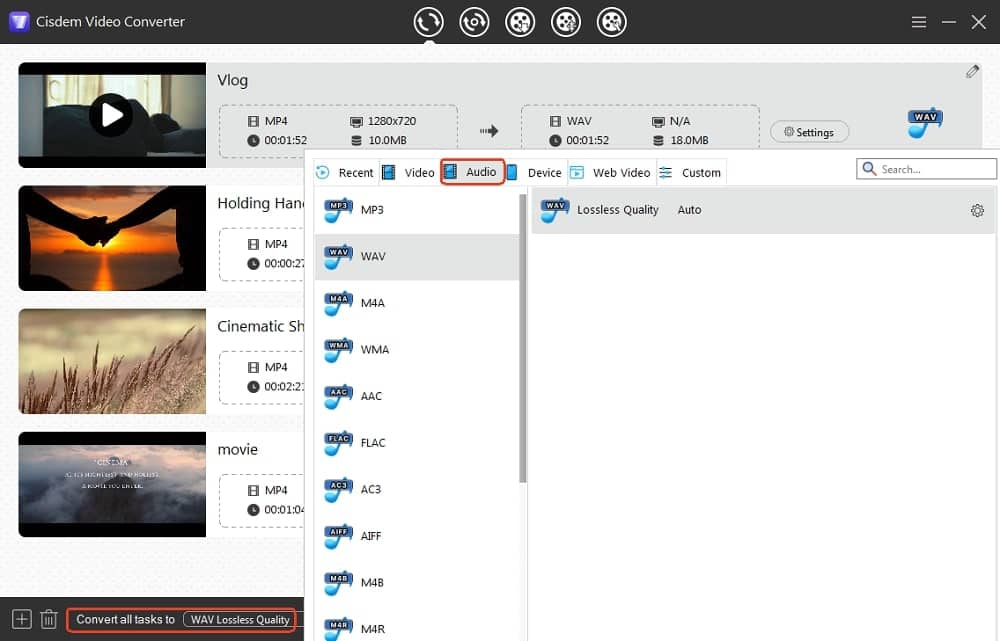The width and height of the screenshot is (1000, 641).
Task: Click the Settings button for Vlog
Action: pyautogui.click(x=809, y=132)
